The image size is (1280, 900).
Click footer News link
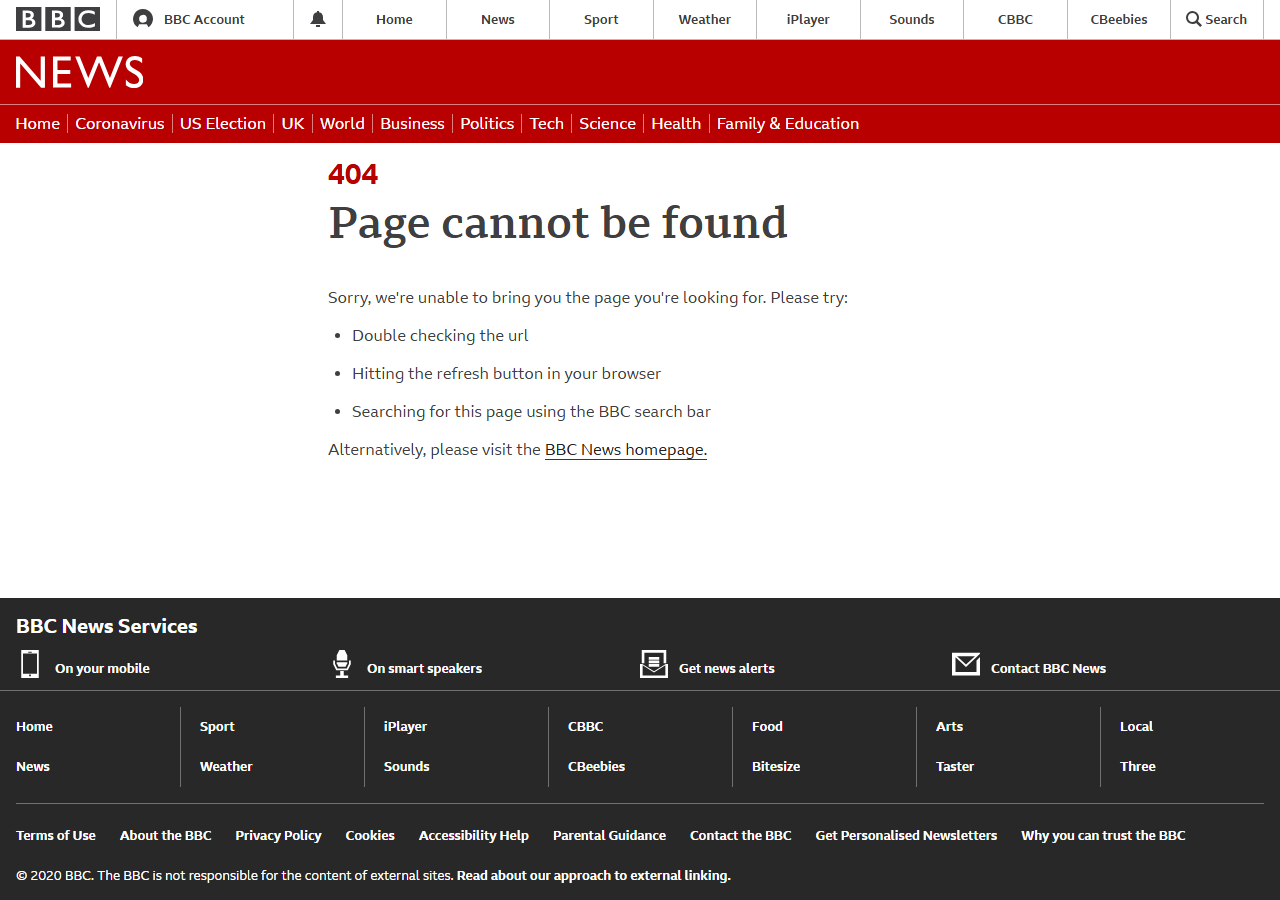33,766
